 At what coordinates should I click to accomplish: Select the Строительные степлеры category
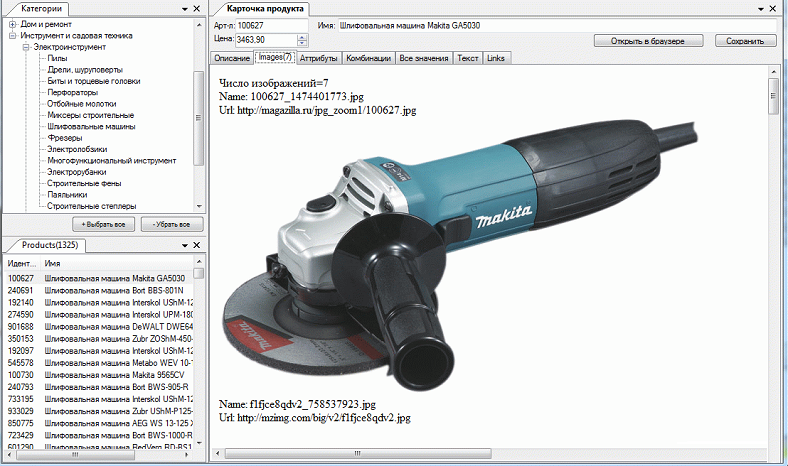[91, 206]
